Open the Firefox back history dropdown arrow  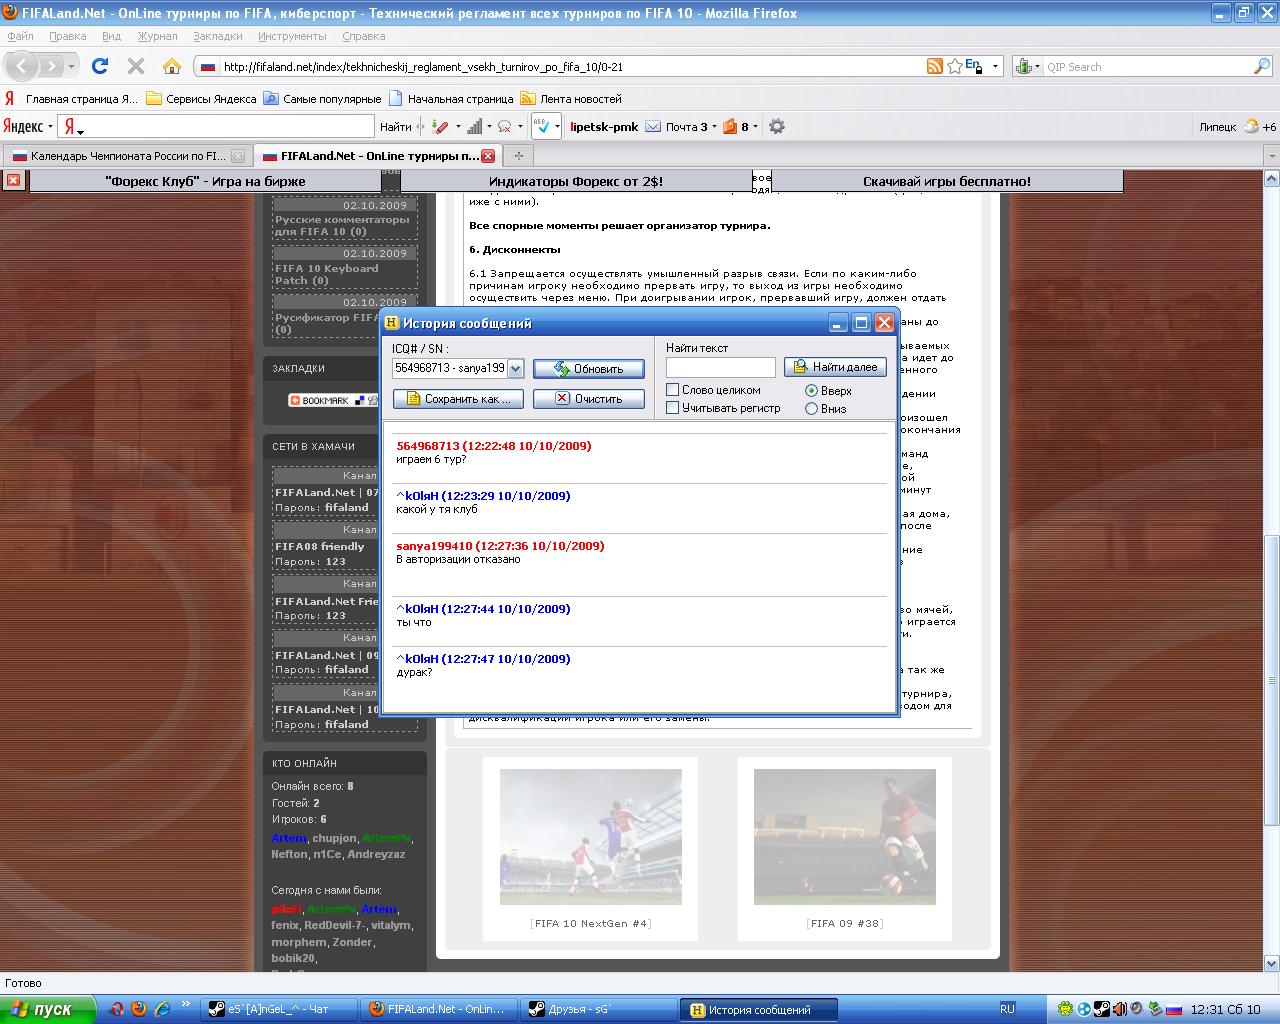tap(72, 67)
